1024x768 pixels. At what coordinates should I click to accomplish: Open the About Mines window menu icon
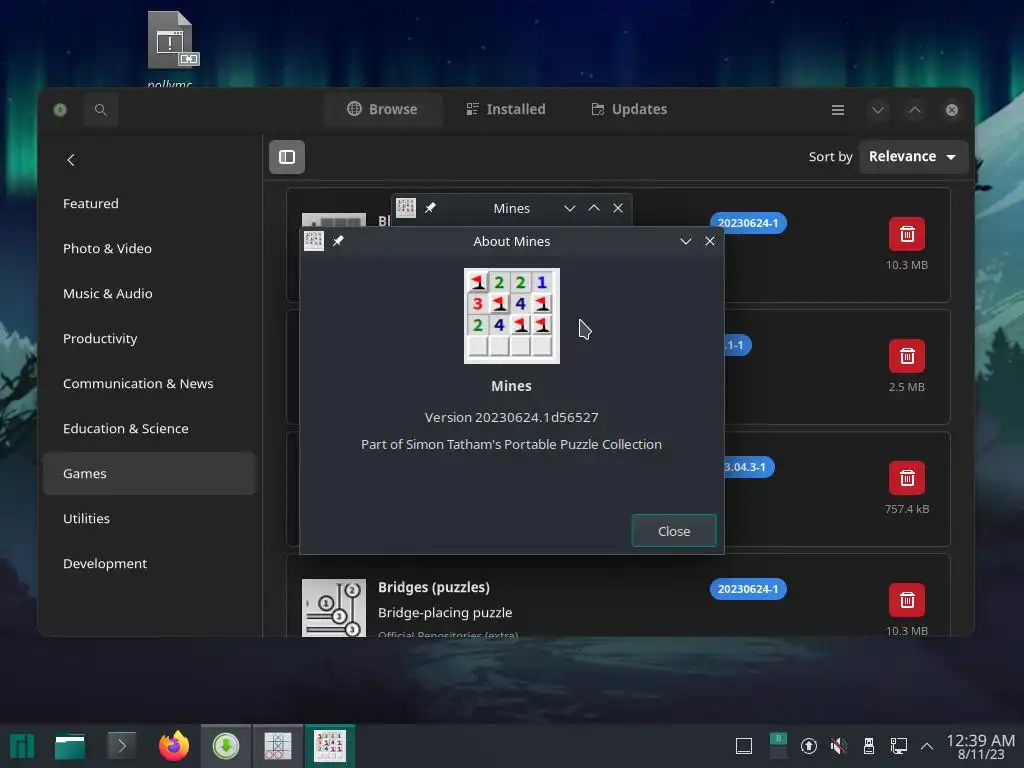314,241
